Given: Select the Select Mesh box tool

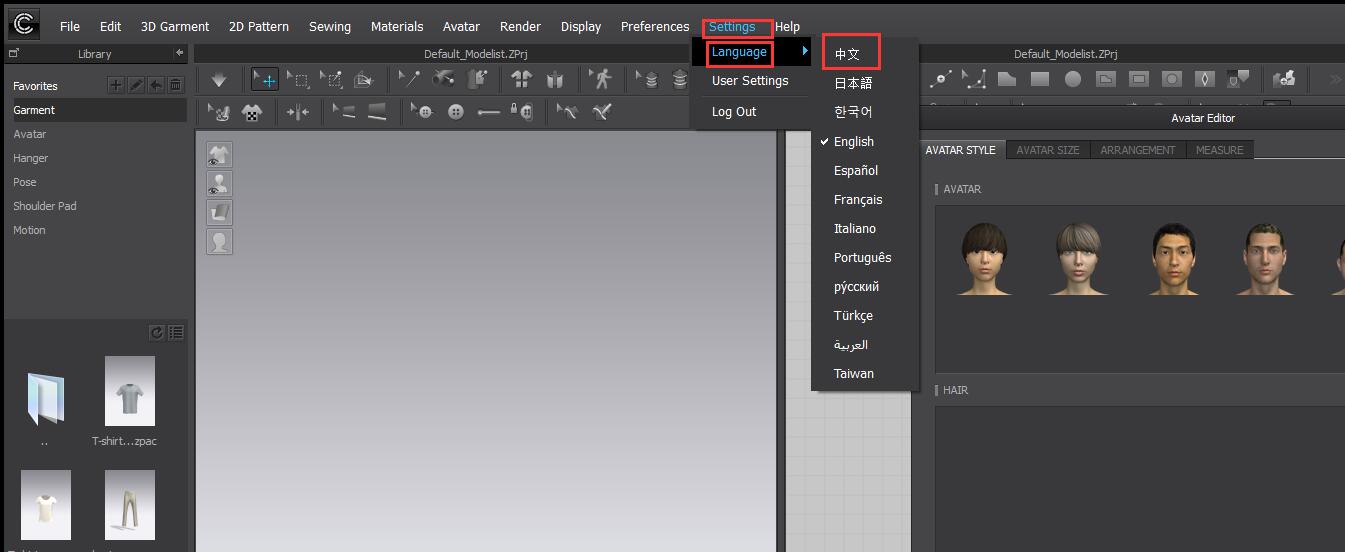Looking at the screenshot, I should pos(297,80).
